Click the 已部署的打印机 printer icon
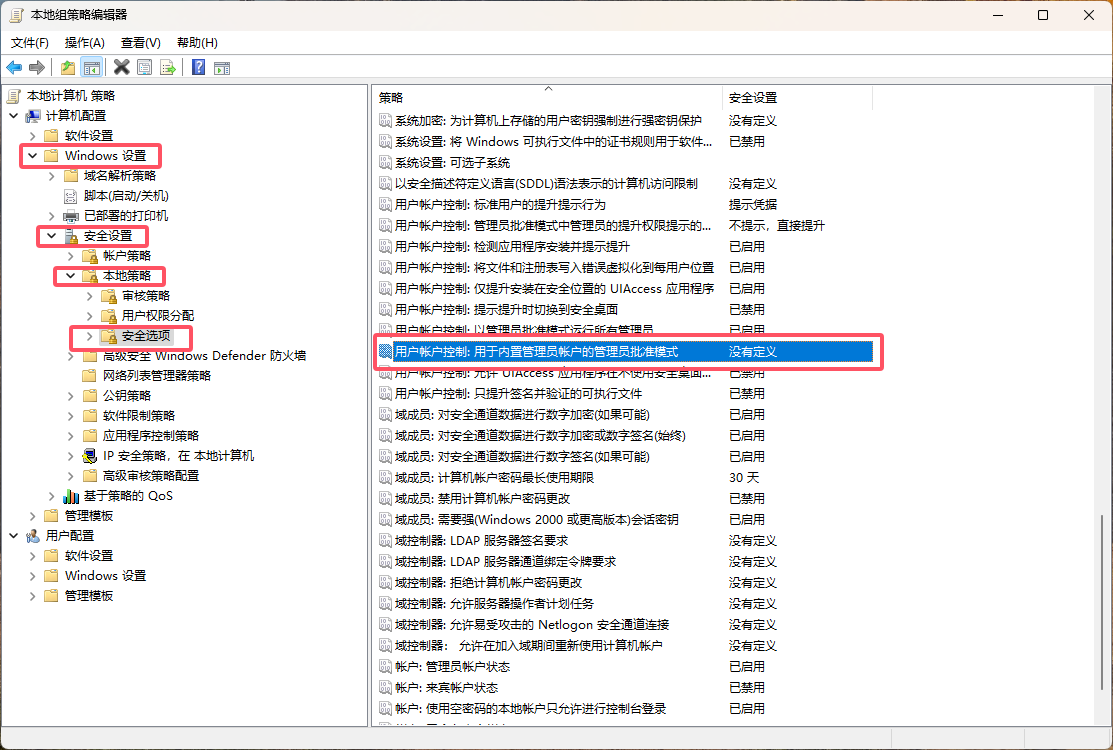 click(71, 216)
